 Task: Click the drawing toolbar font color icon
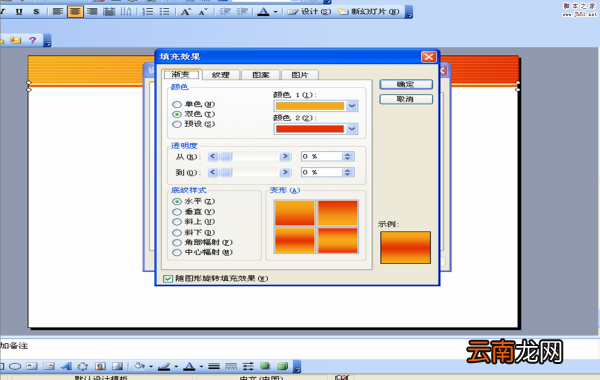(189, 366)
